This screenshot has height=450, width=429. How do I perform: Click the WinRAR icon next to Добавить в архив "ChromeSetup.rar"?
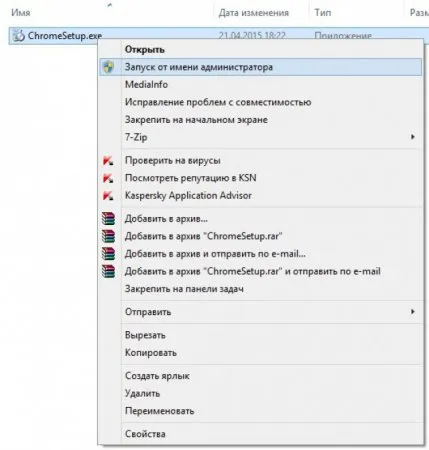[x=108, y=236]
